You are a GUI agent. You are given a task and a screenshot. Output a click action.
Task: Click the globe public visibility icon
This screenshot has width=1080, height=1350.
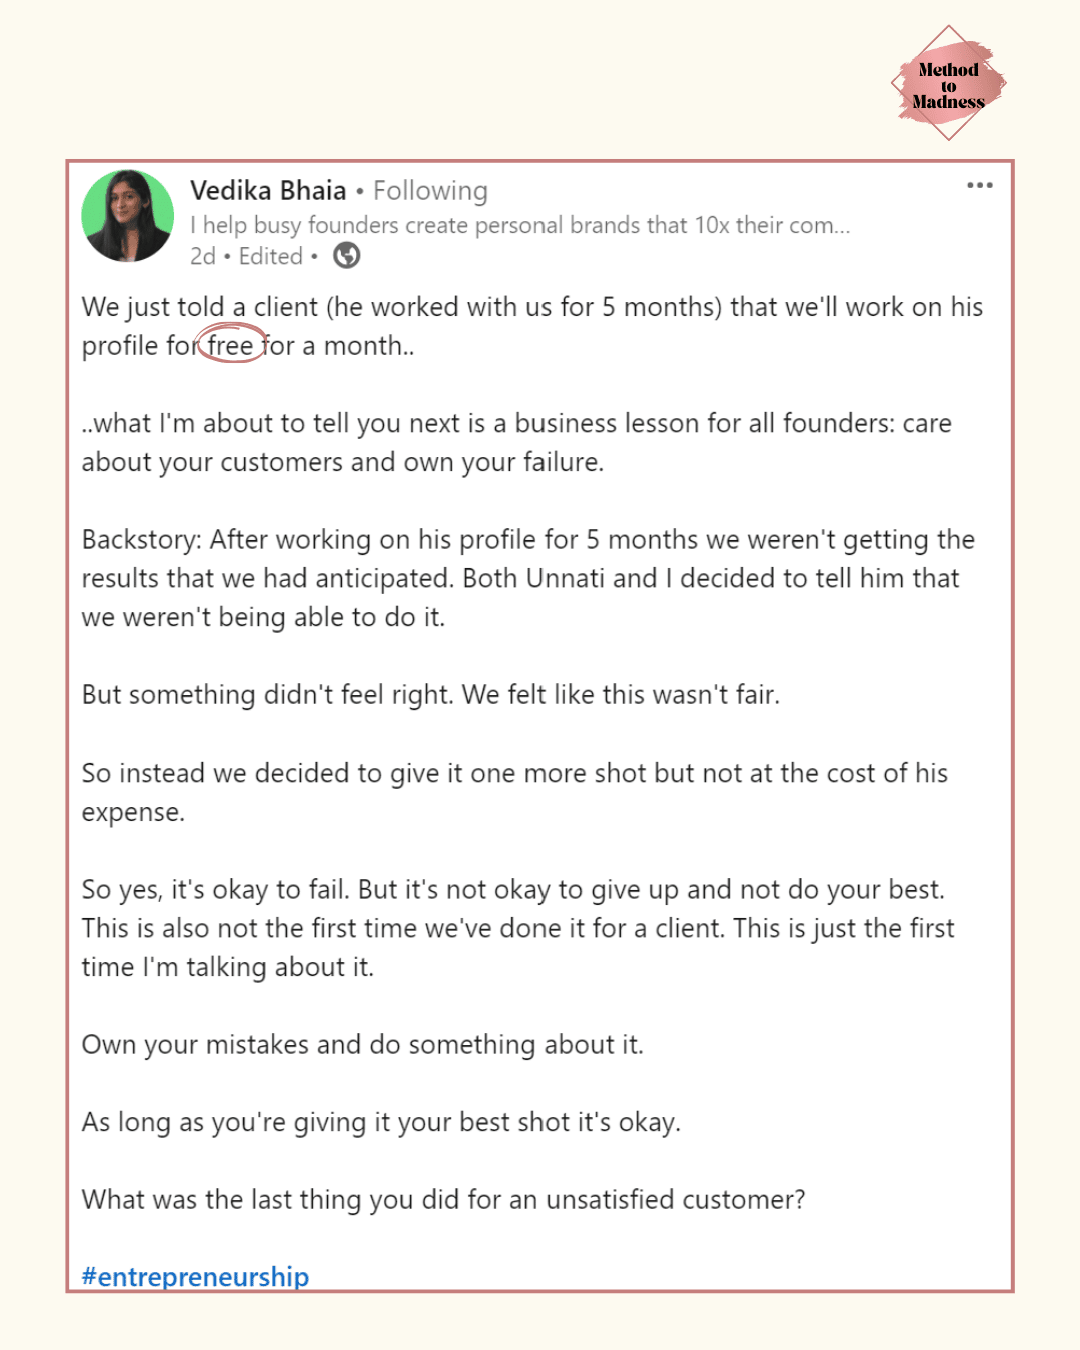pyautogui.click(x=347, y=256)
